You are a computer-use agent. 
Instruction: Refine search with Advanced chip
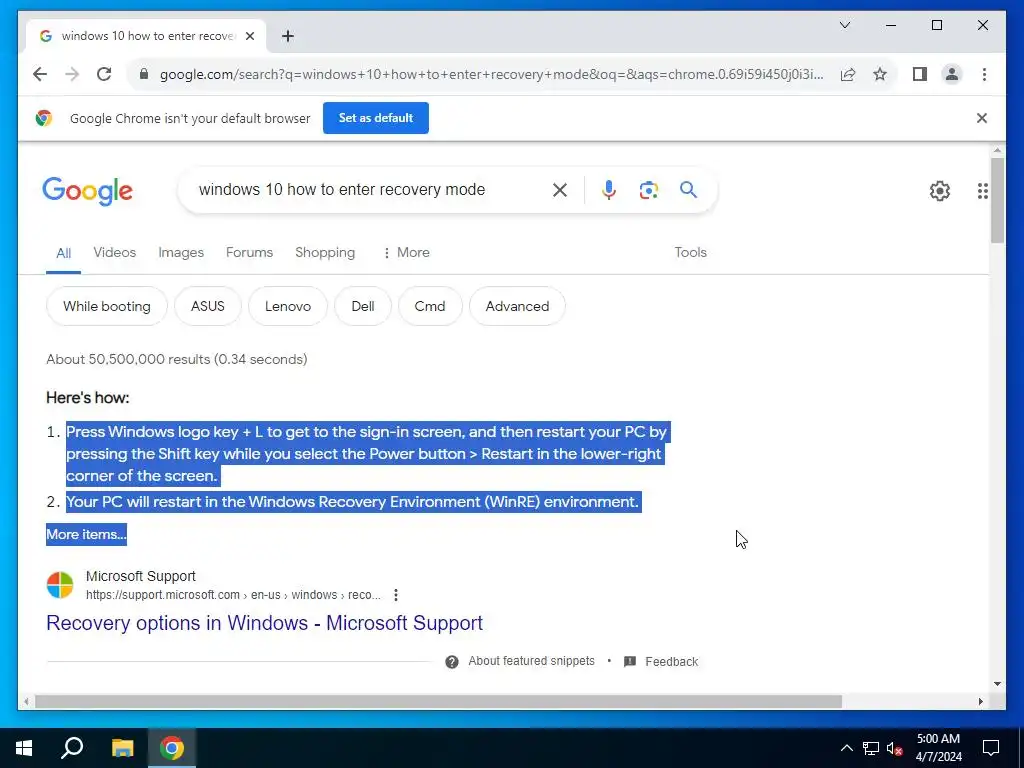(517, 306)
